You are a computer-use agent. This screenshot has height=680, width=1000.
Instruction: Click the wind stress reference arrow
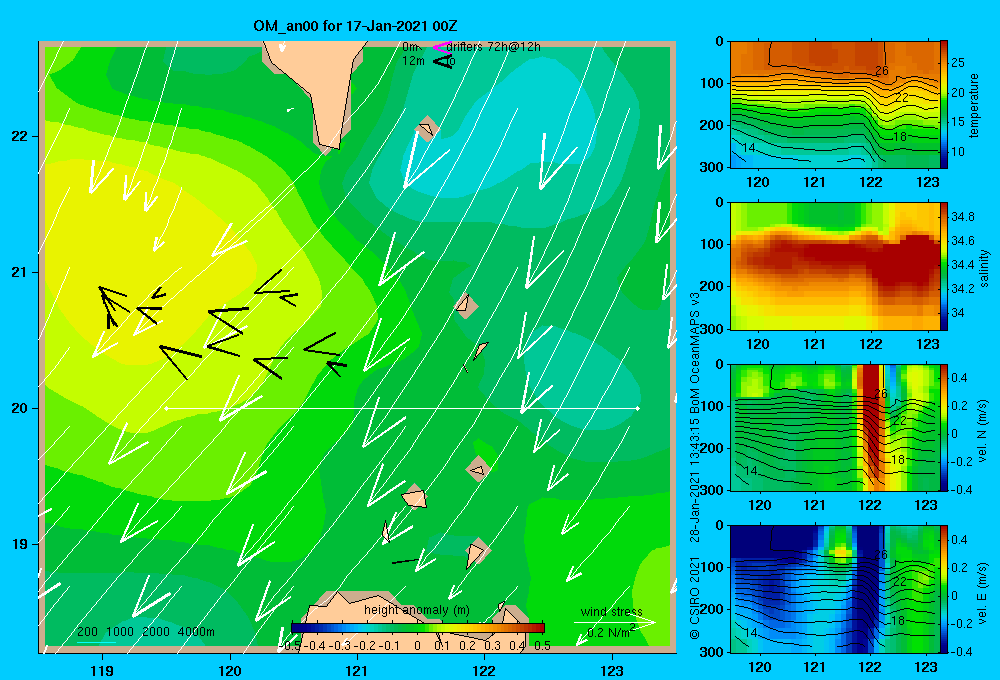pyautogui.click(x=615, y=622)
